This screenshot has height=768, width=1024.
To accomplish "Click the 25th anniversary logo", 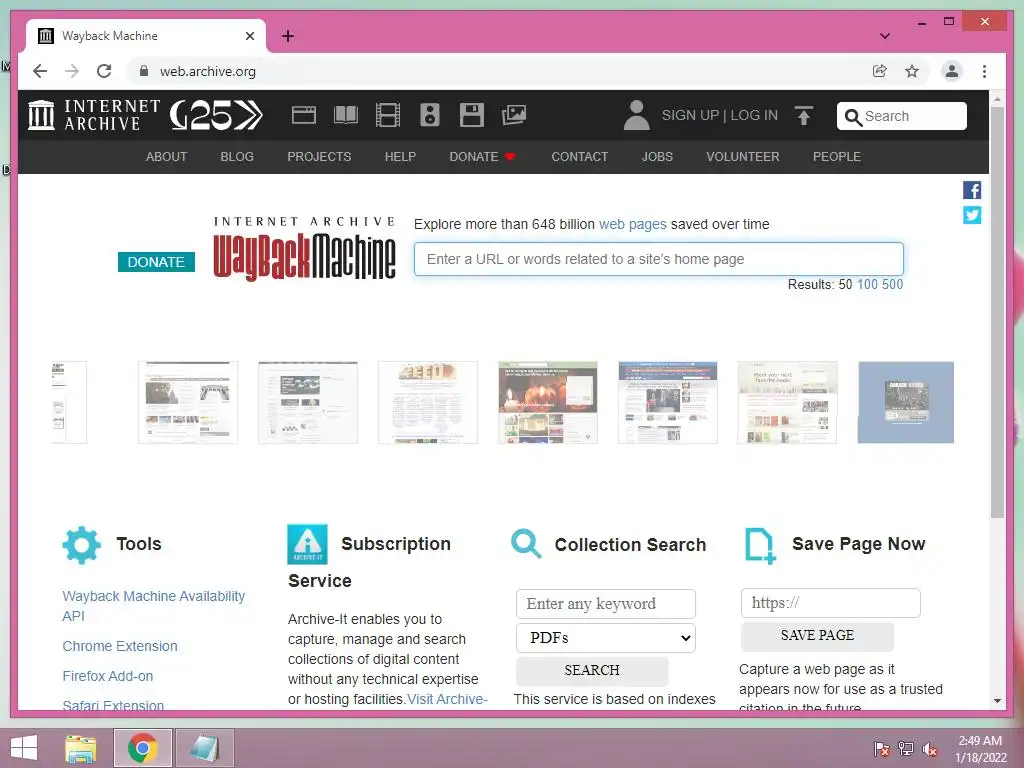I will (x=216, y=116).
